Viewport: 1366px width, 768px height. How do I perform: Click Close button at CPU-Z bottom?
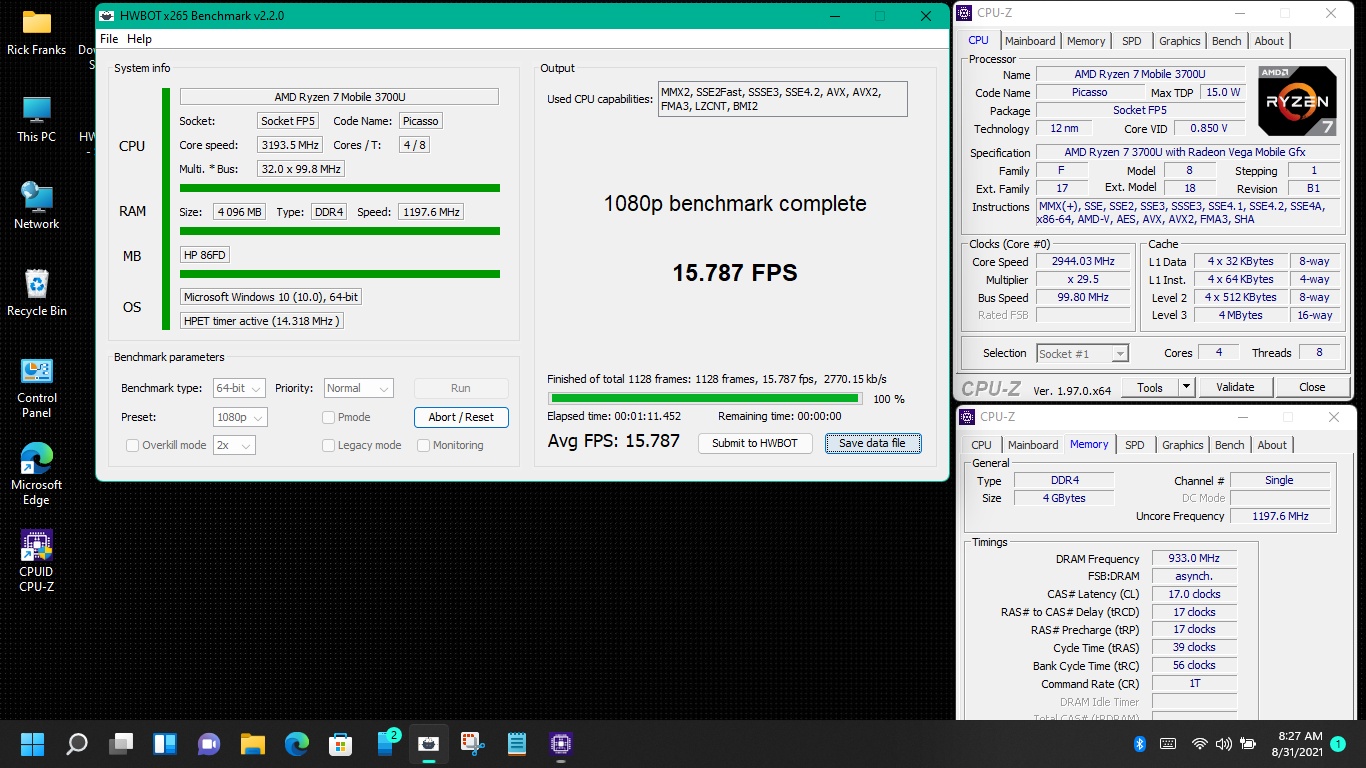(x=1312, y=387)
